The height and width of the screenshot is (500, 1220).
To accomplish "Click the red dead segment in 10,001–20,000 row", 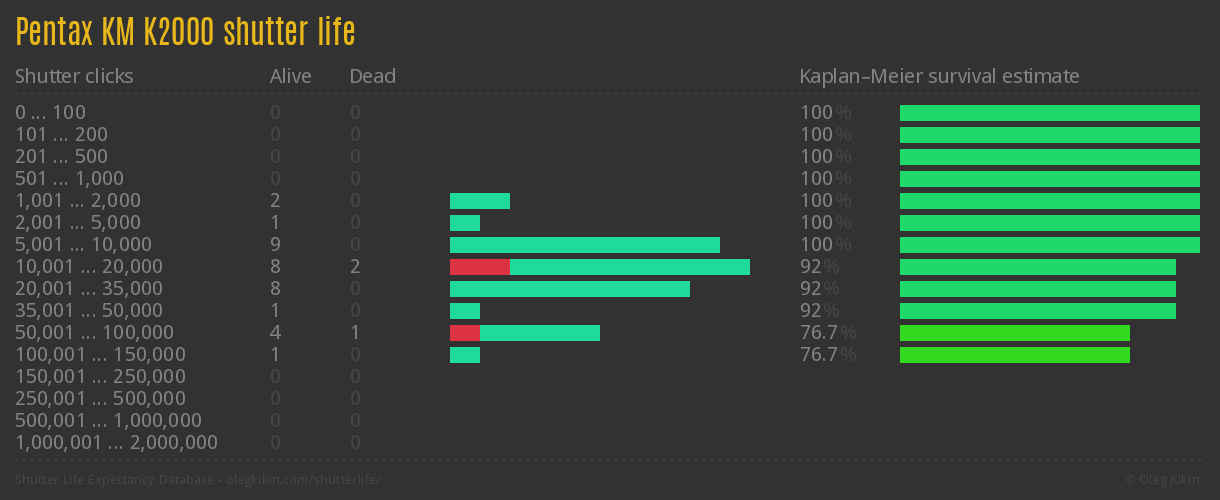I will point(479,267).
